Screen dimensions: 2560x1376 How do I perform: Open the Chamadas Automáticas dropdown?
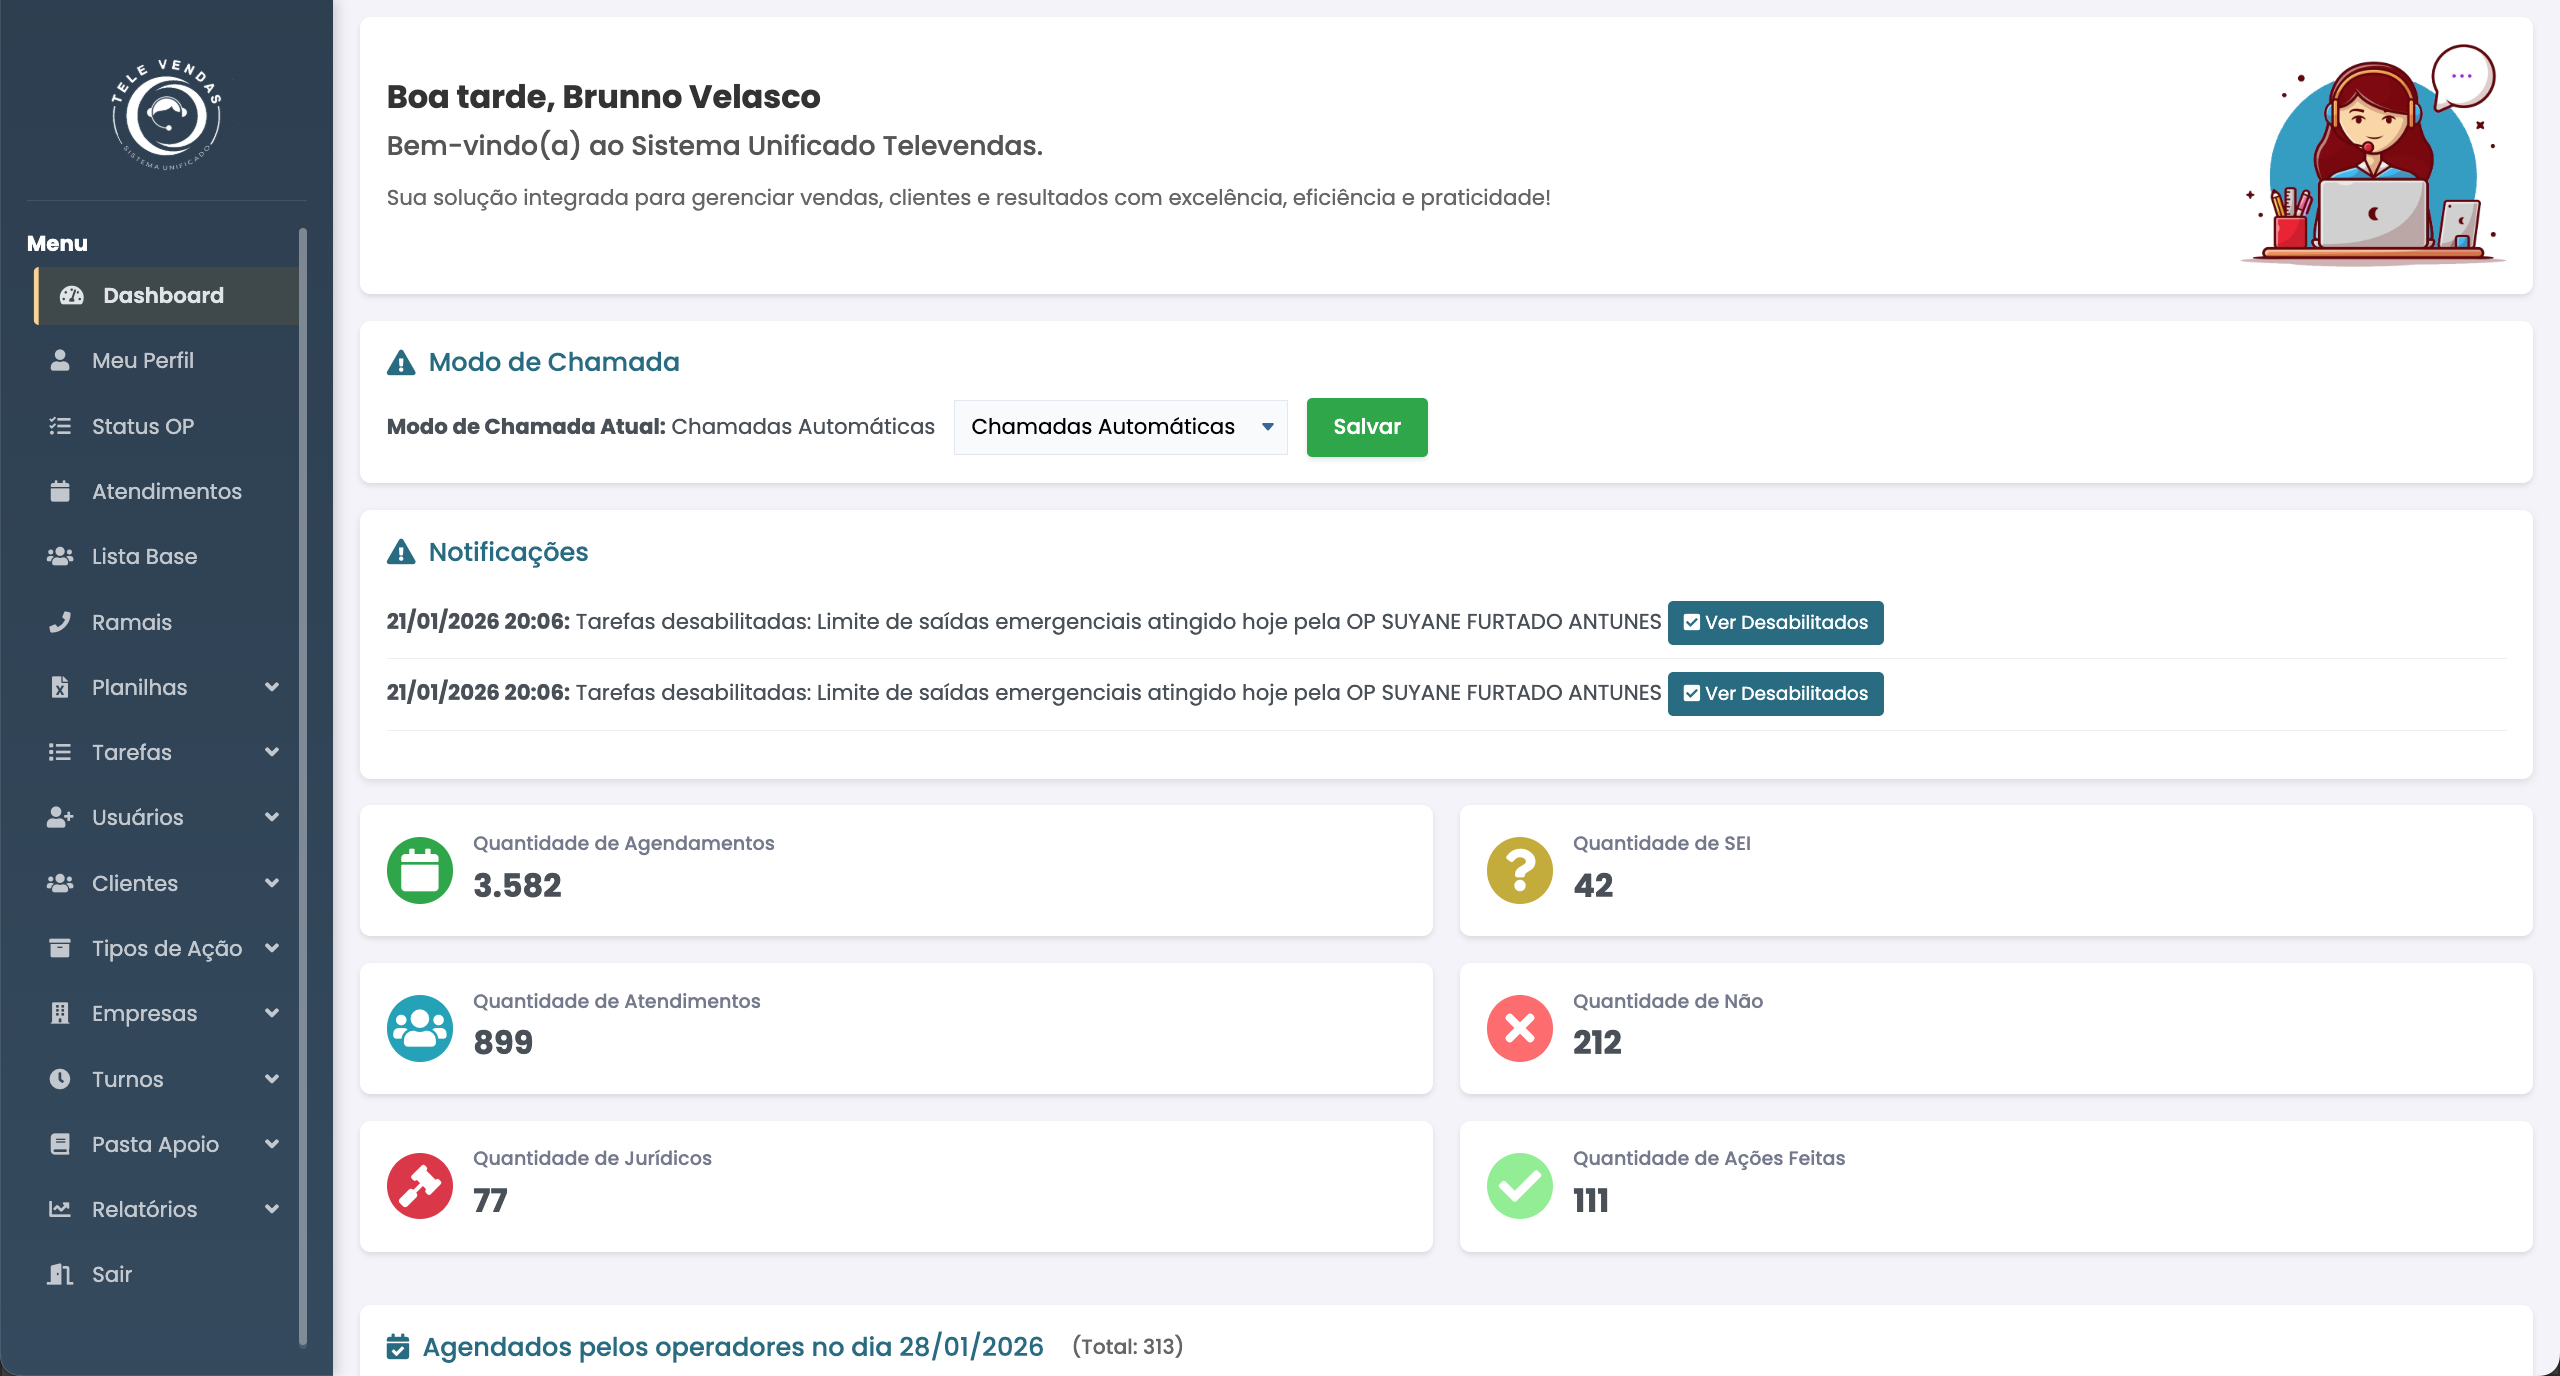pyautogui.click(x=1120, y=427)
